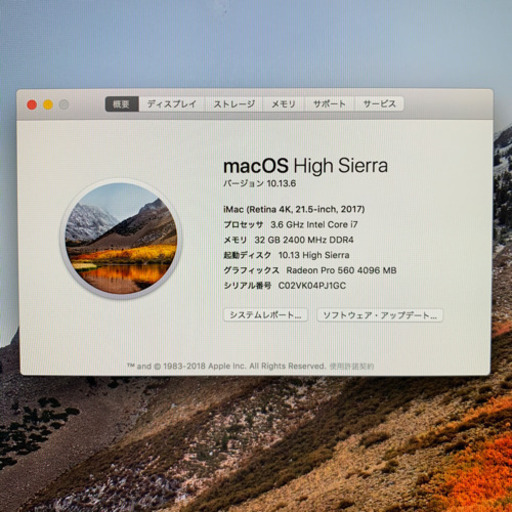This screenshot has width=512, height=512.
Task: Click the シリアル番号 label
Action: tap(247, 286)
